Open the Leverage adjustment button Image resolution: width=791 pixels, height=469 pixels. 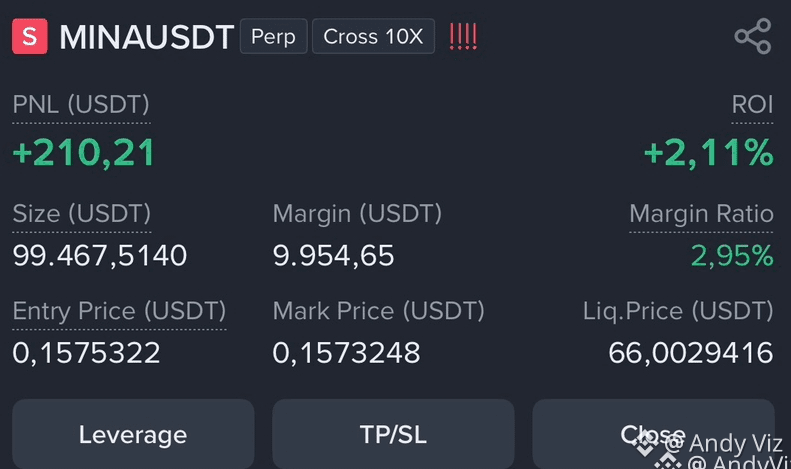(133, 434)
